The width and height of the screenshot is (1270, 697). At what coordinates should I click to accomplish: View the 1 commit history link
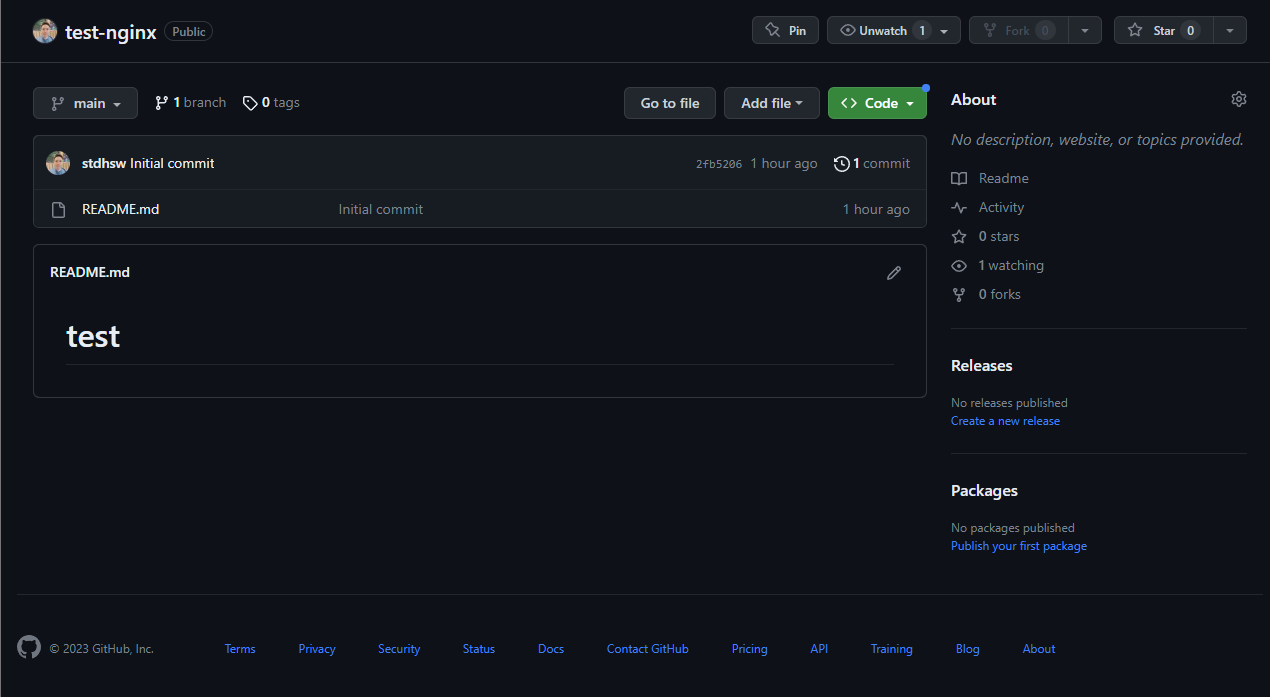tap(872, 163)
